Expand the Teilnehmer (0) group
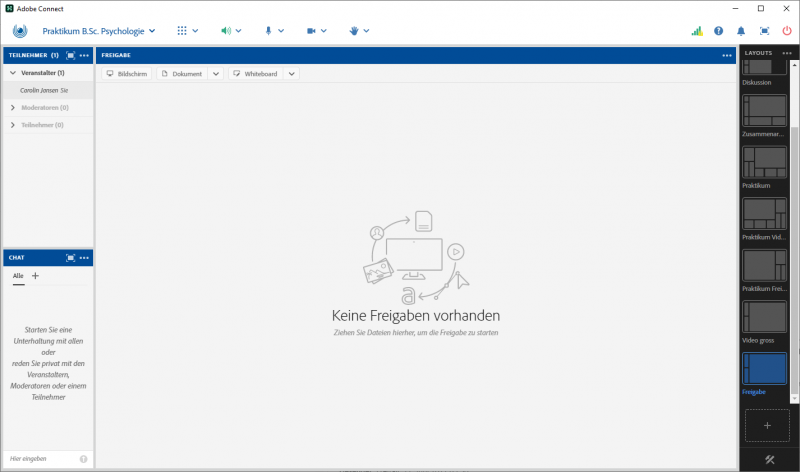 (13, 125)
